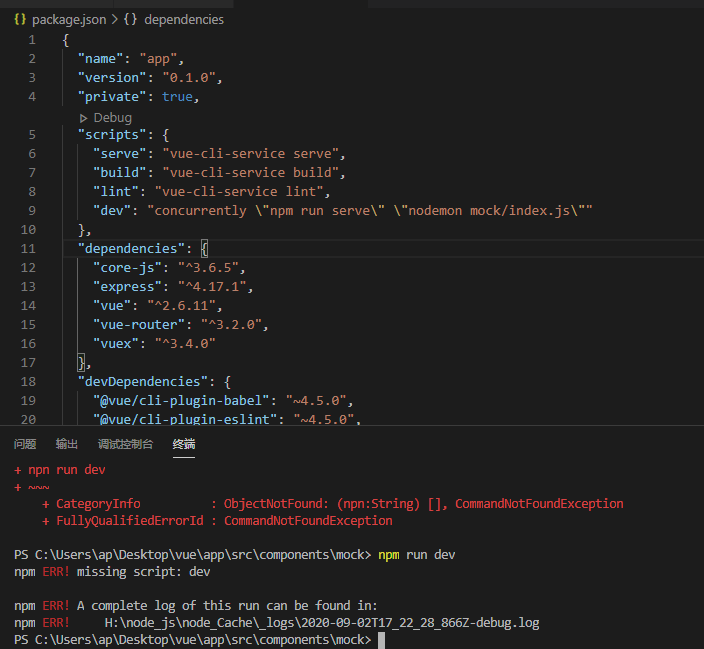This screenshot has height=649, width=704.
Task: Click the red "npn run dev" terminal line
Action: [x=60, y=470]
